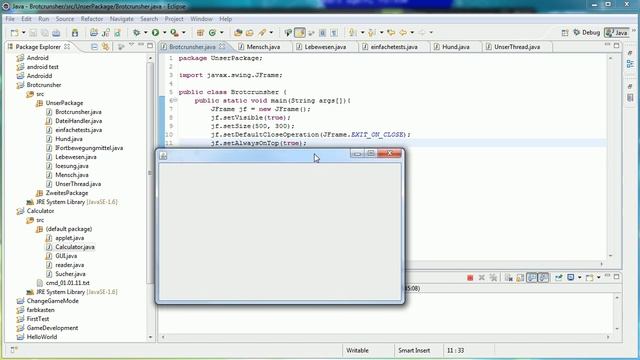Open the Search dropdown arrow

271,33
